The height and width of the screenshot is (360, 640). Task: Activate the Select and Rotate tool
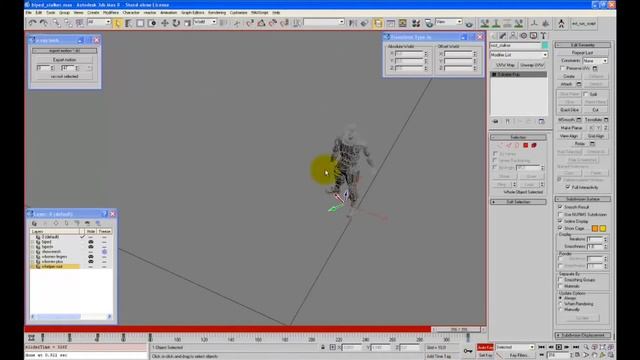[x=176, y=23]
